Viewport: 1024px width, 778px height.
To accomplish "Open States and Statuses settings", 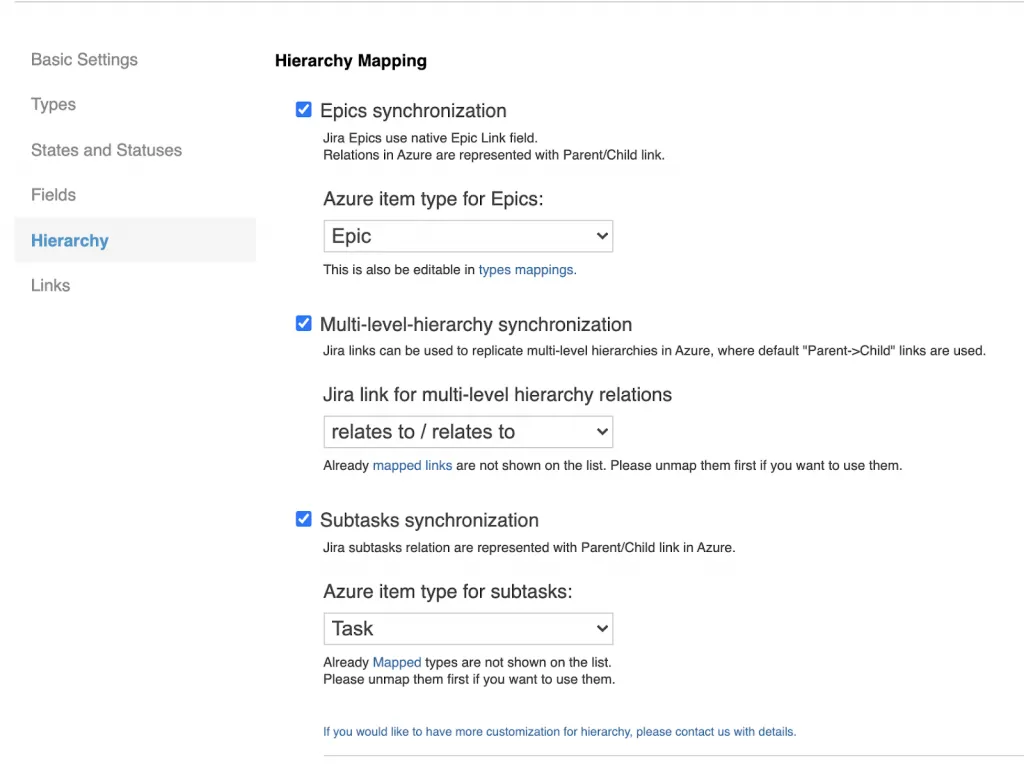I will tap(106, 150).
